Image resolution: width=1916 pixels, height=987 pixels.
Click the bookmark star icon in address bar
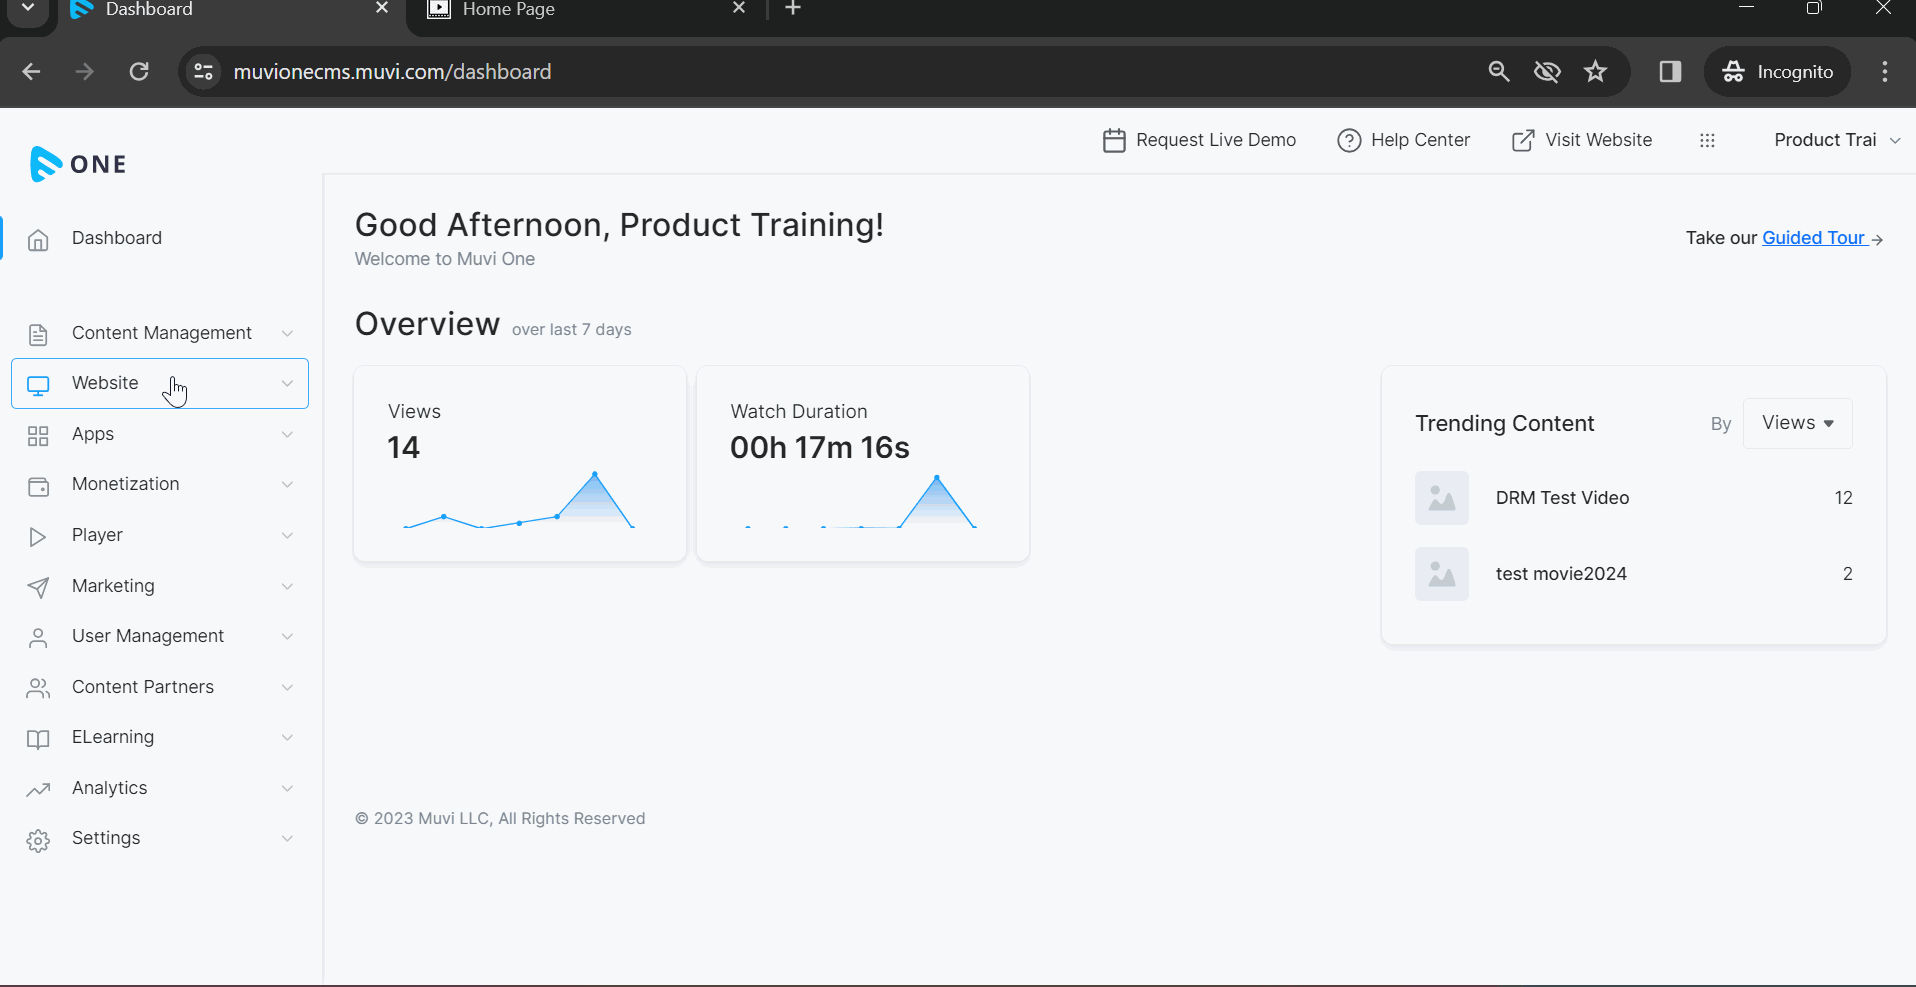(1595, 72)
